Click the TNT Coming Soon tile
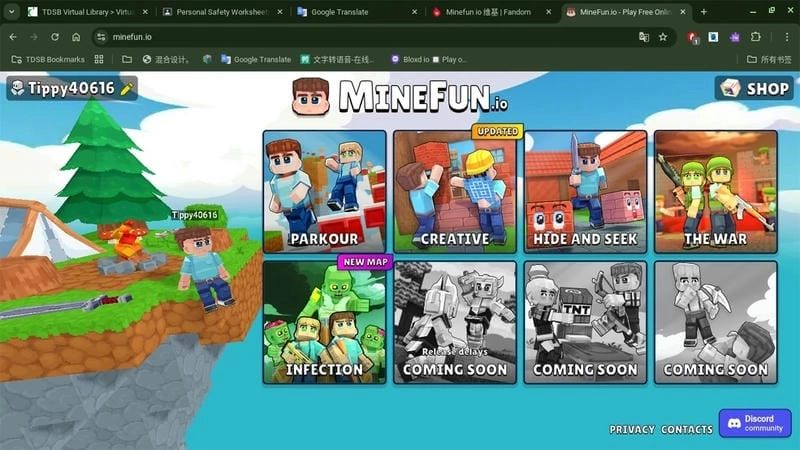The image size is (800, 450). point(585,322)
